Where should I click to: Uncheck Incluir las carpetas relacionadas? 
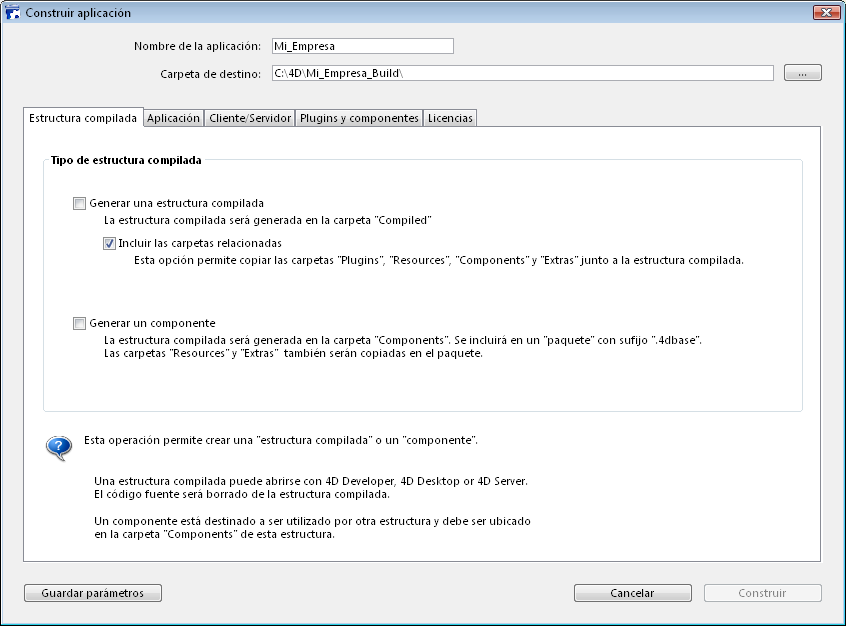(x=110, y=243)
